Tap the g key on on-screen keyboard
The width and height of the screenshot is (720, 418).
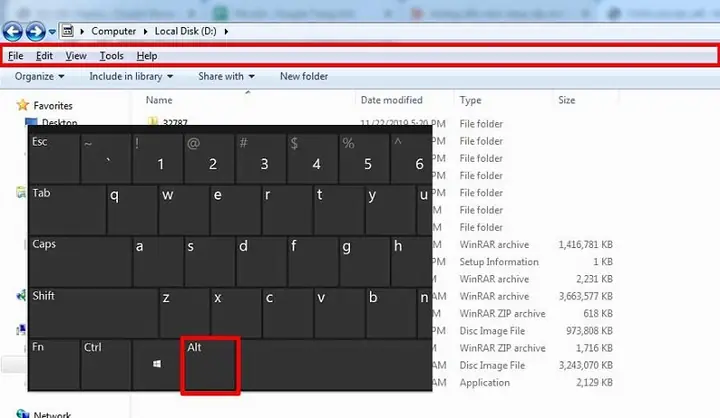365,261
